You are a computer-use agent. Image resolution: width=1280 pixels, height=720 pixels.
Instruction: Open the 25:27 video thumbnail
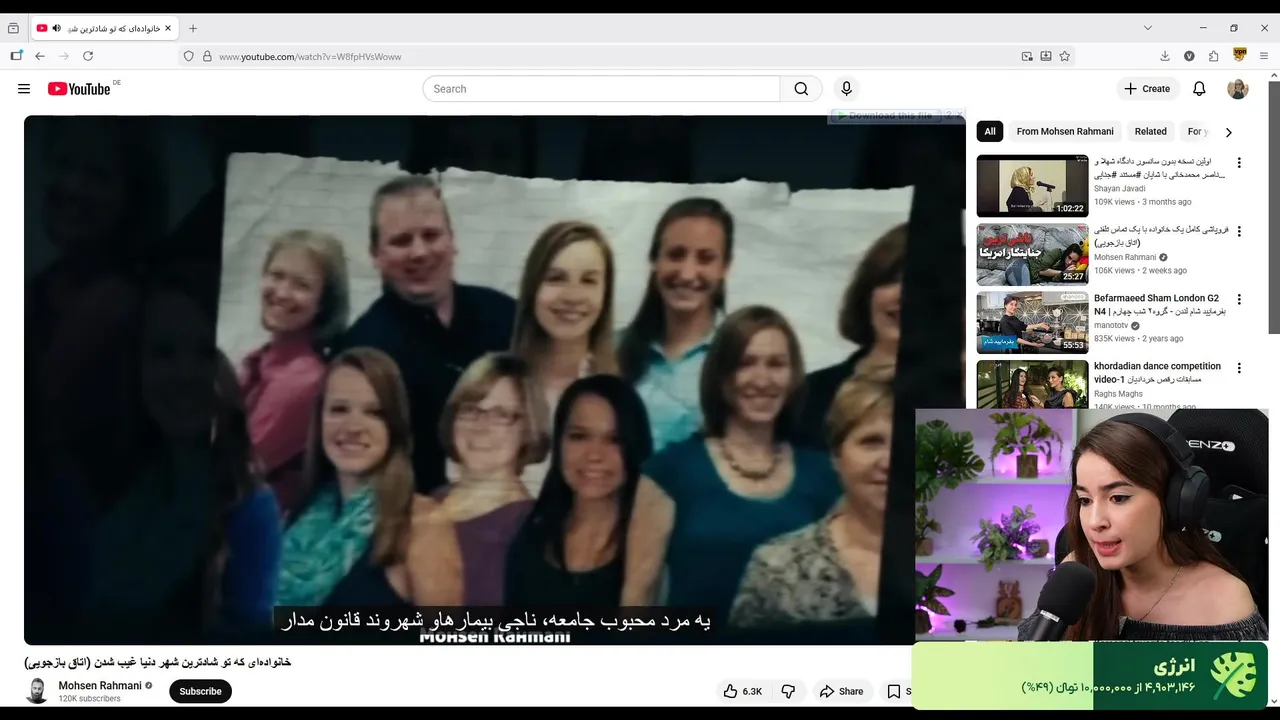pos(1032,253)
